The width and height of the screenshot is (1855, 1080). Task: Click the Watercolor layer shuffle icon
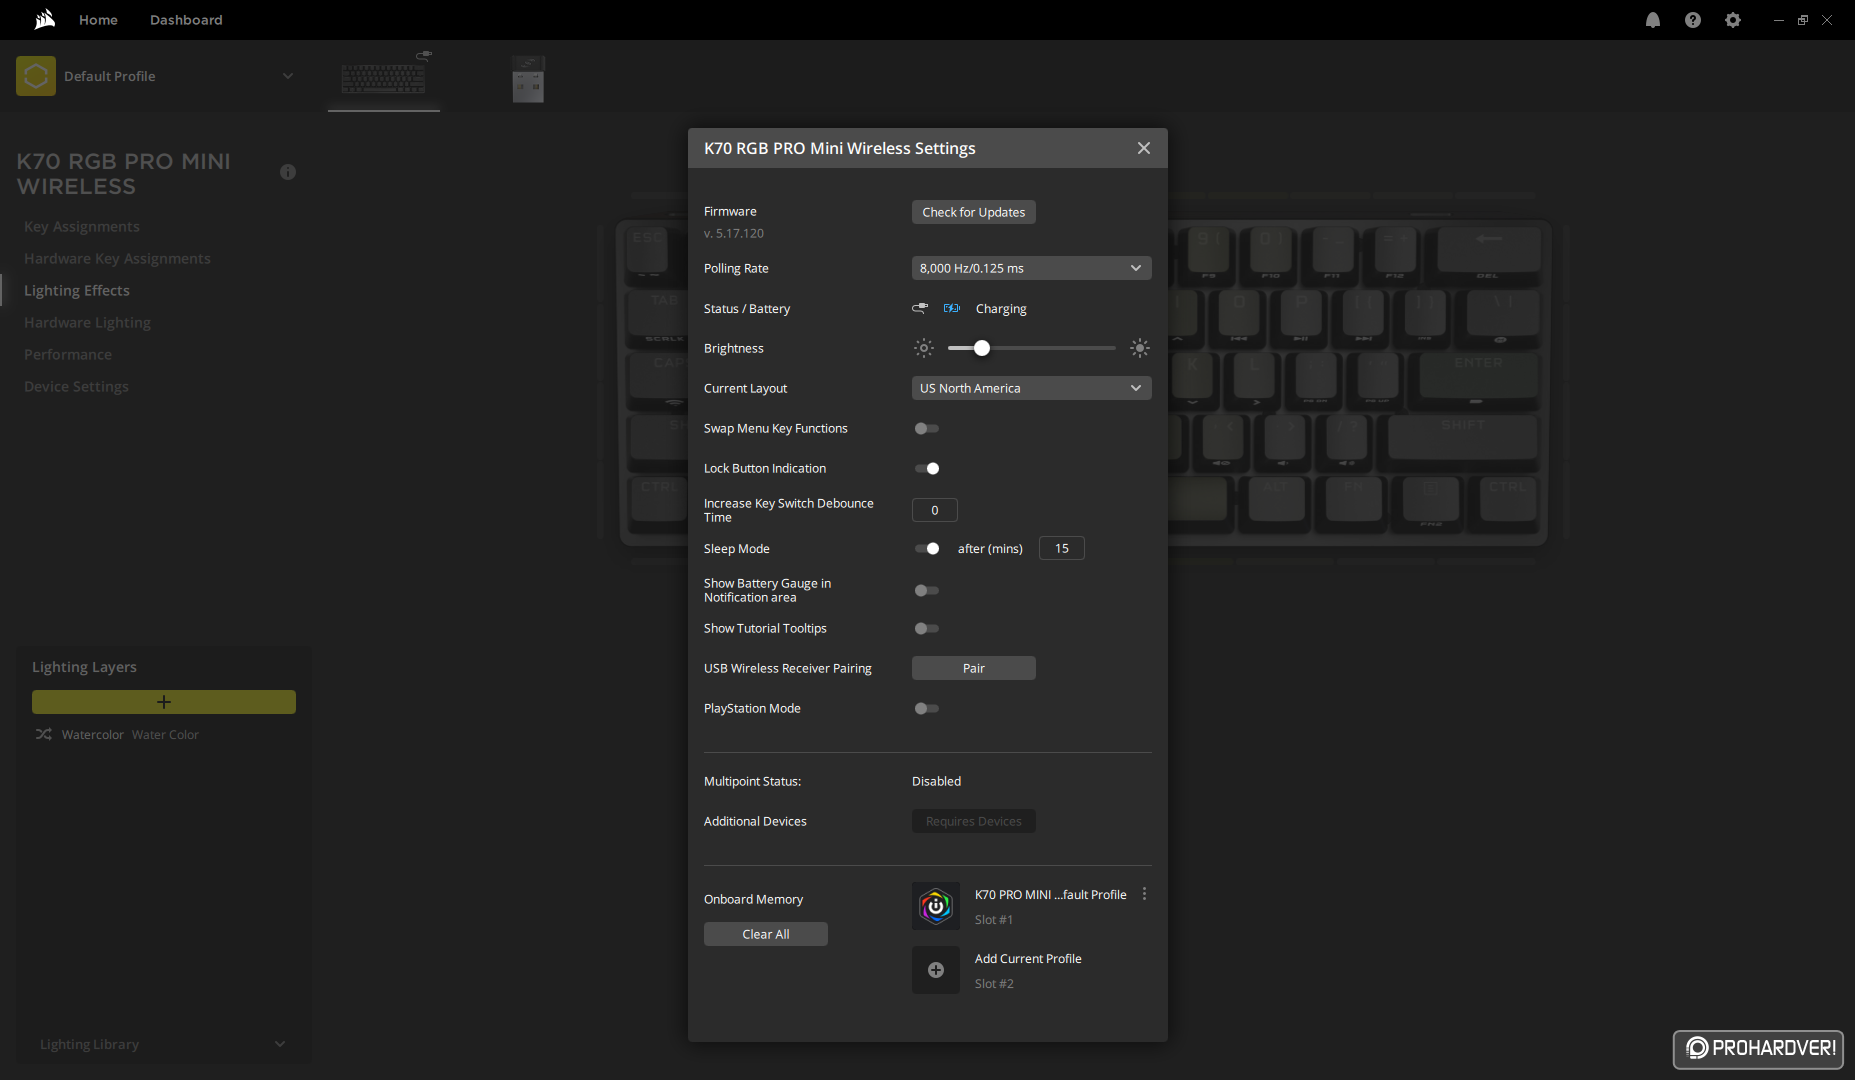point(44,734)
